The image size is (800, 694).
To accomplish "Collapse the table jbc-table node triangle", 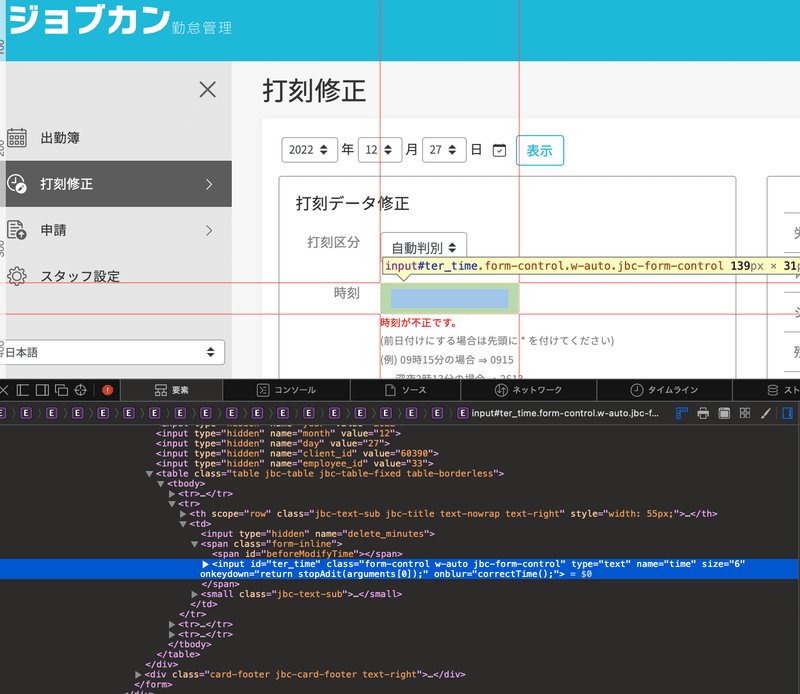I will [149, 474].
